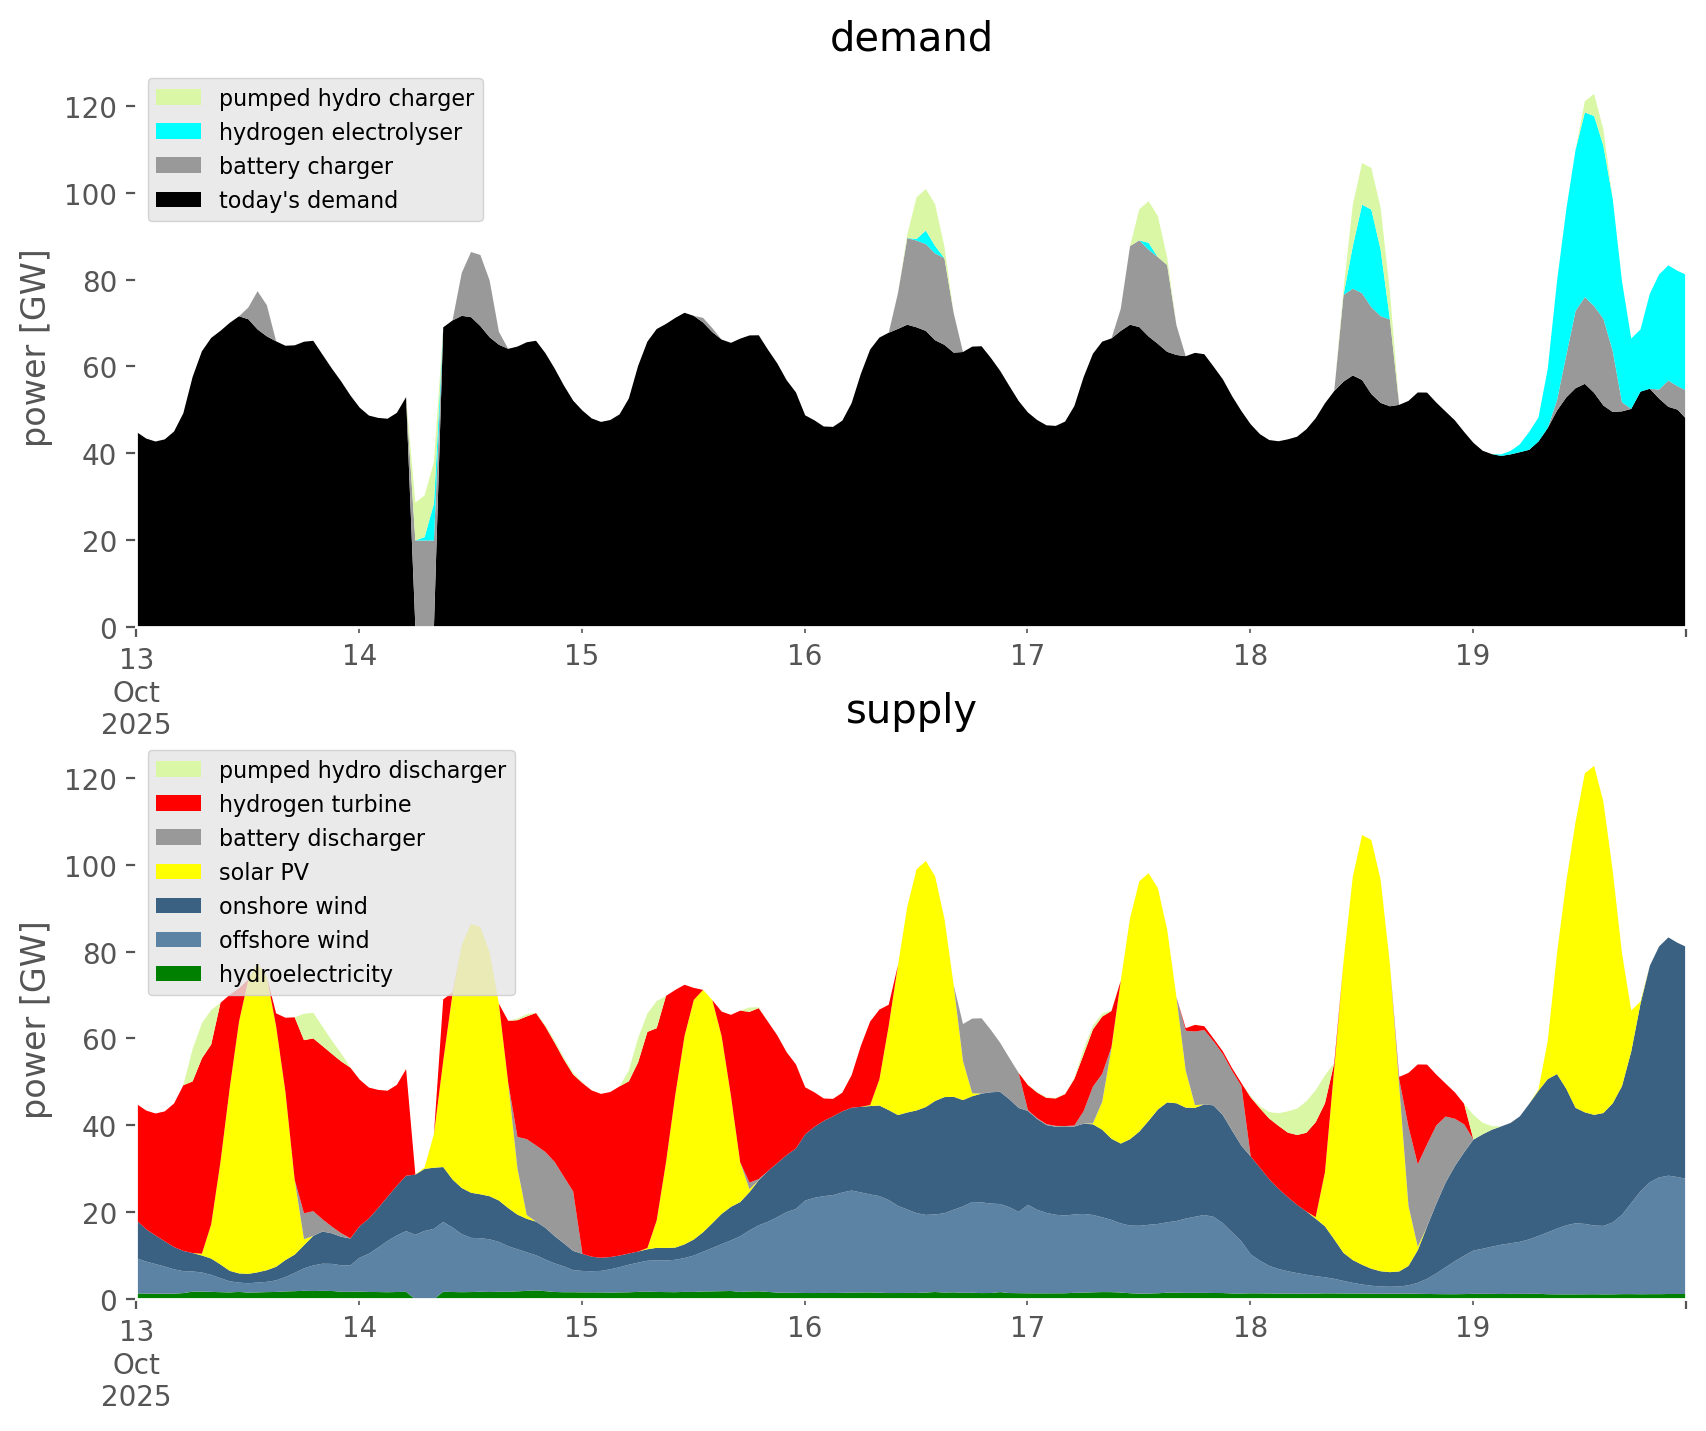Viewport: 1706px width, 1431px height.
Task: Click the black today's demand legend swatch
Action: pos(180,200)
